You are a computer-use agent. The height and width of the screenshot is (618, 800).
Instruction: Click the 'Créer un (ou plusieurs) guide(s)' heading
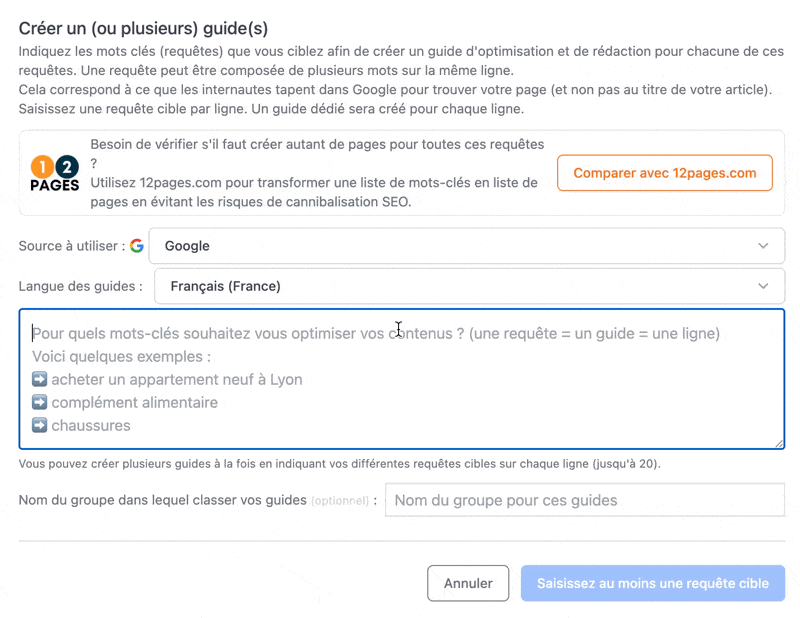point(143,28)
